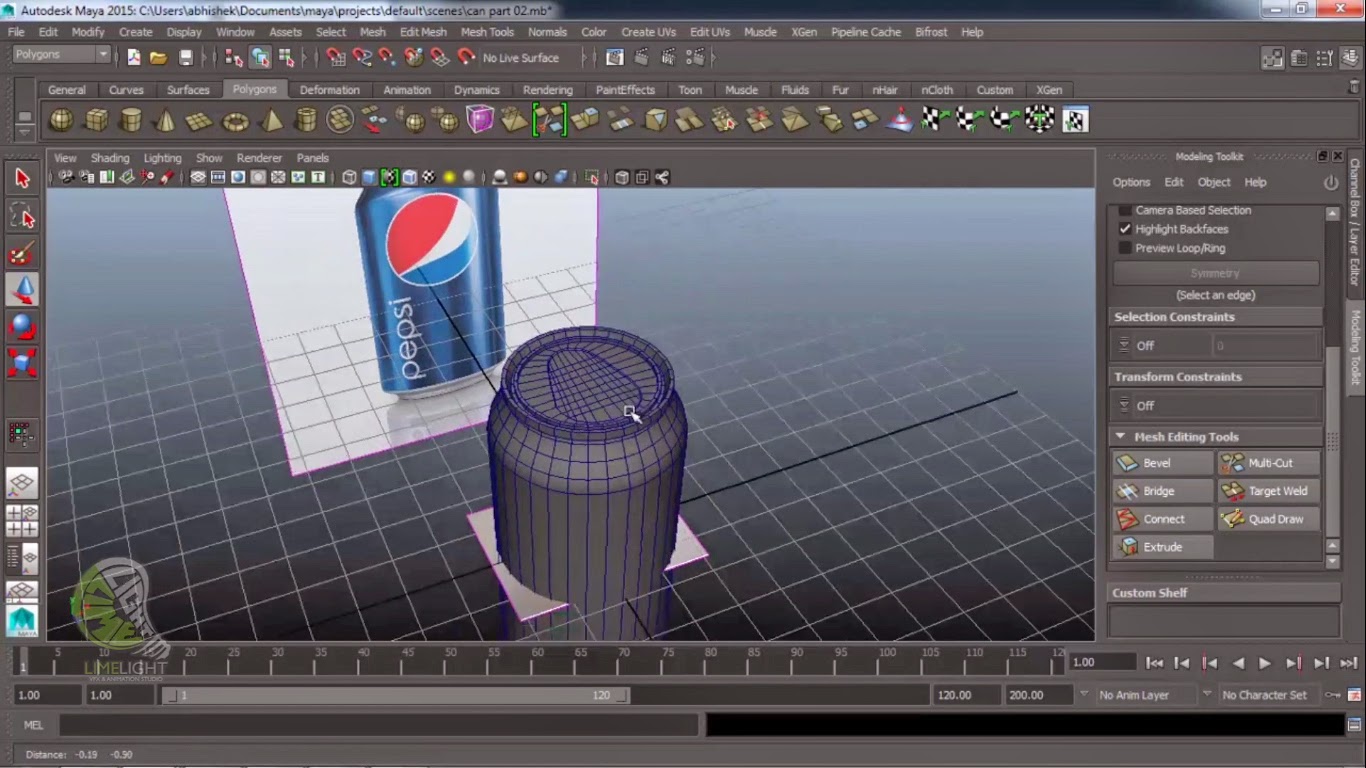The width and height of the screenshot is (1366, 768).
Task: Open the Polygons menu set dropdown
Action: [x=62, y=54]
